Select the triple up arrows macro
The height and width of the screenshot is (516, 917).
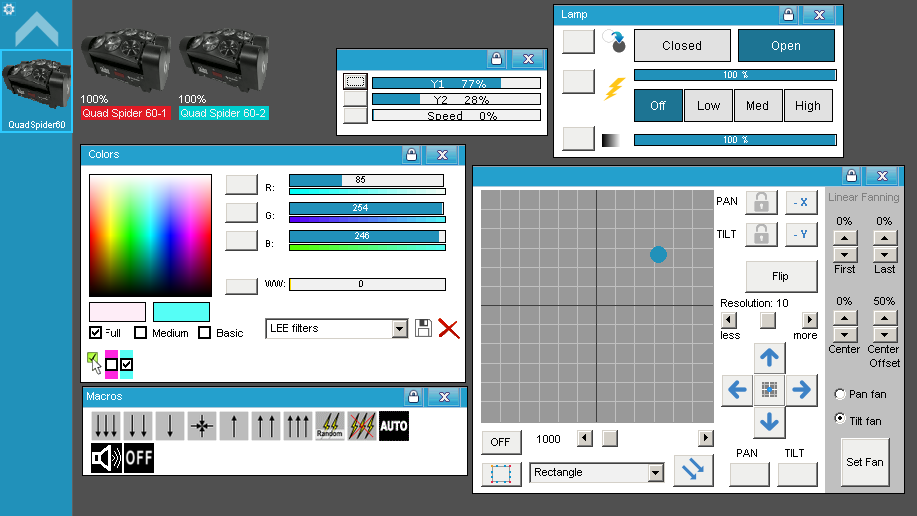click(x=298, y=425)
